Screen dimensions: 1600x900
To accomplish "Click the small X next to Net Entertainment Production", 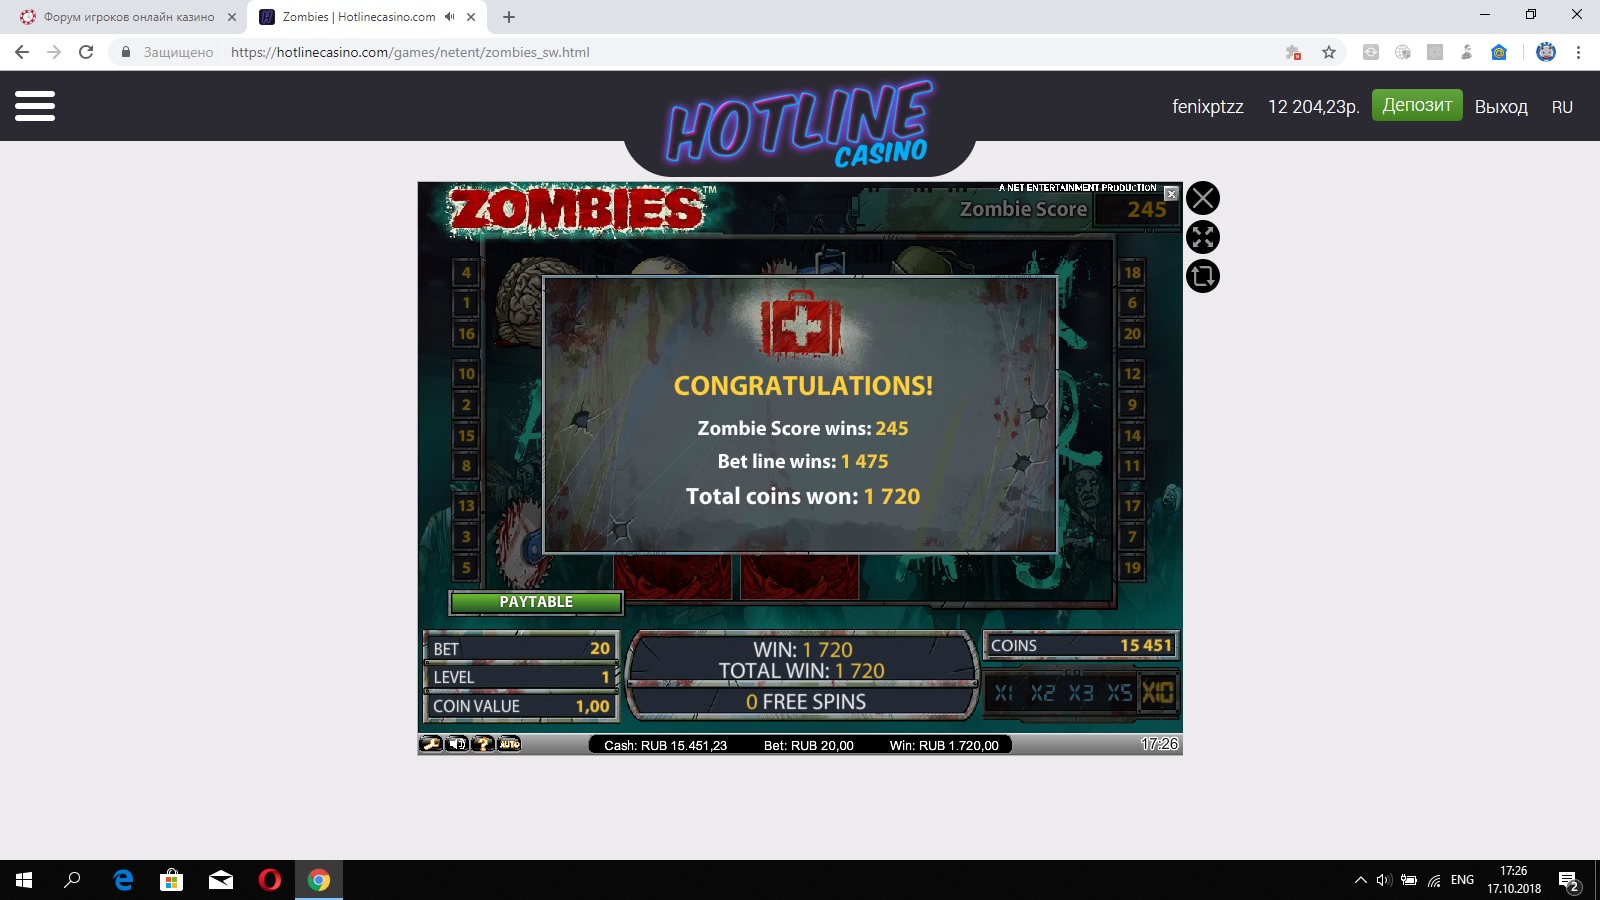I will [1171, 194].
